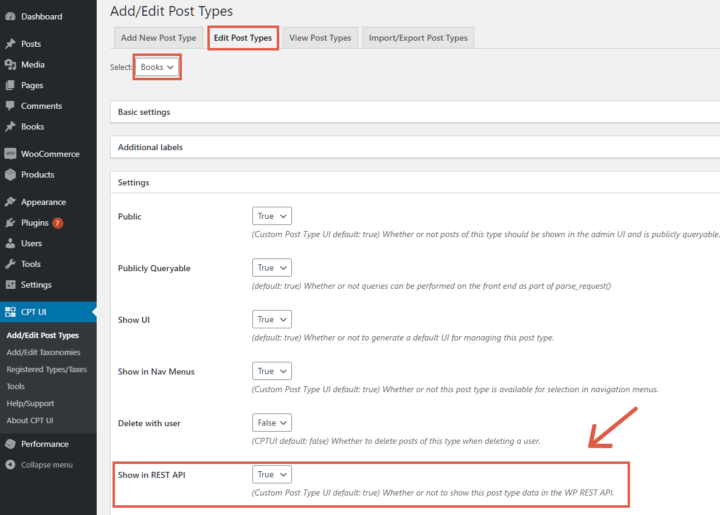Click the WooCommerce logo icon

coord(10,154)
